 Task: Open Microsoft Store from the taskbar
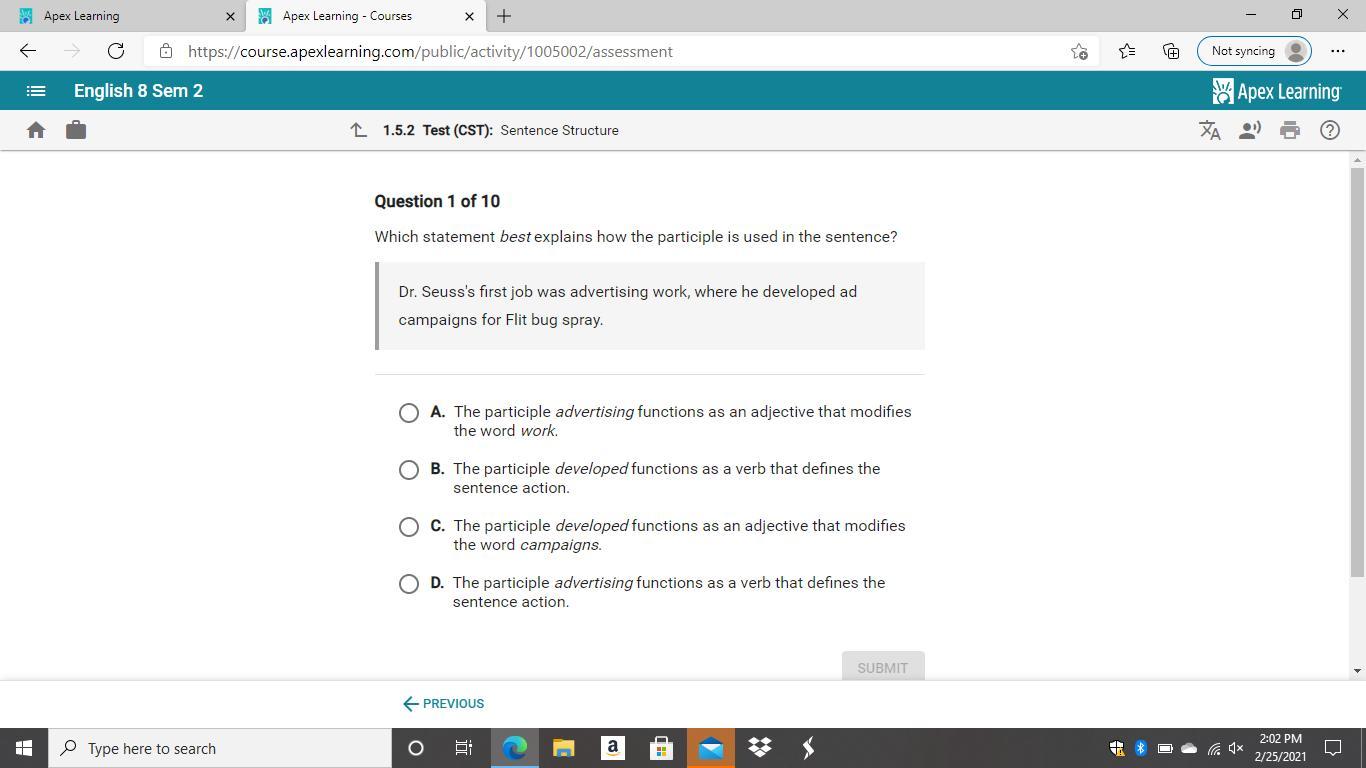tap(662, 748)
